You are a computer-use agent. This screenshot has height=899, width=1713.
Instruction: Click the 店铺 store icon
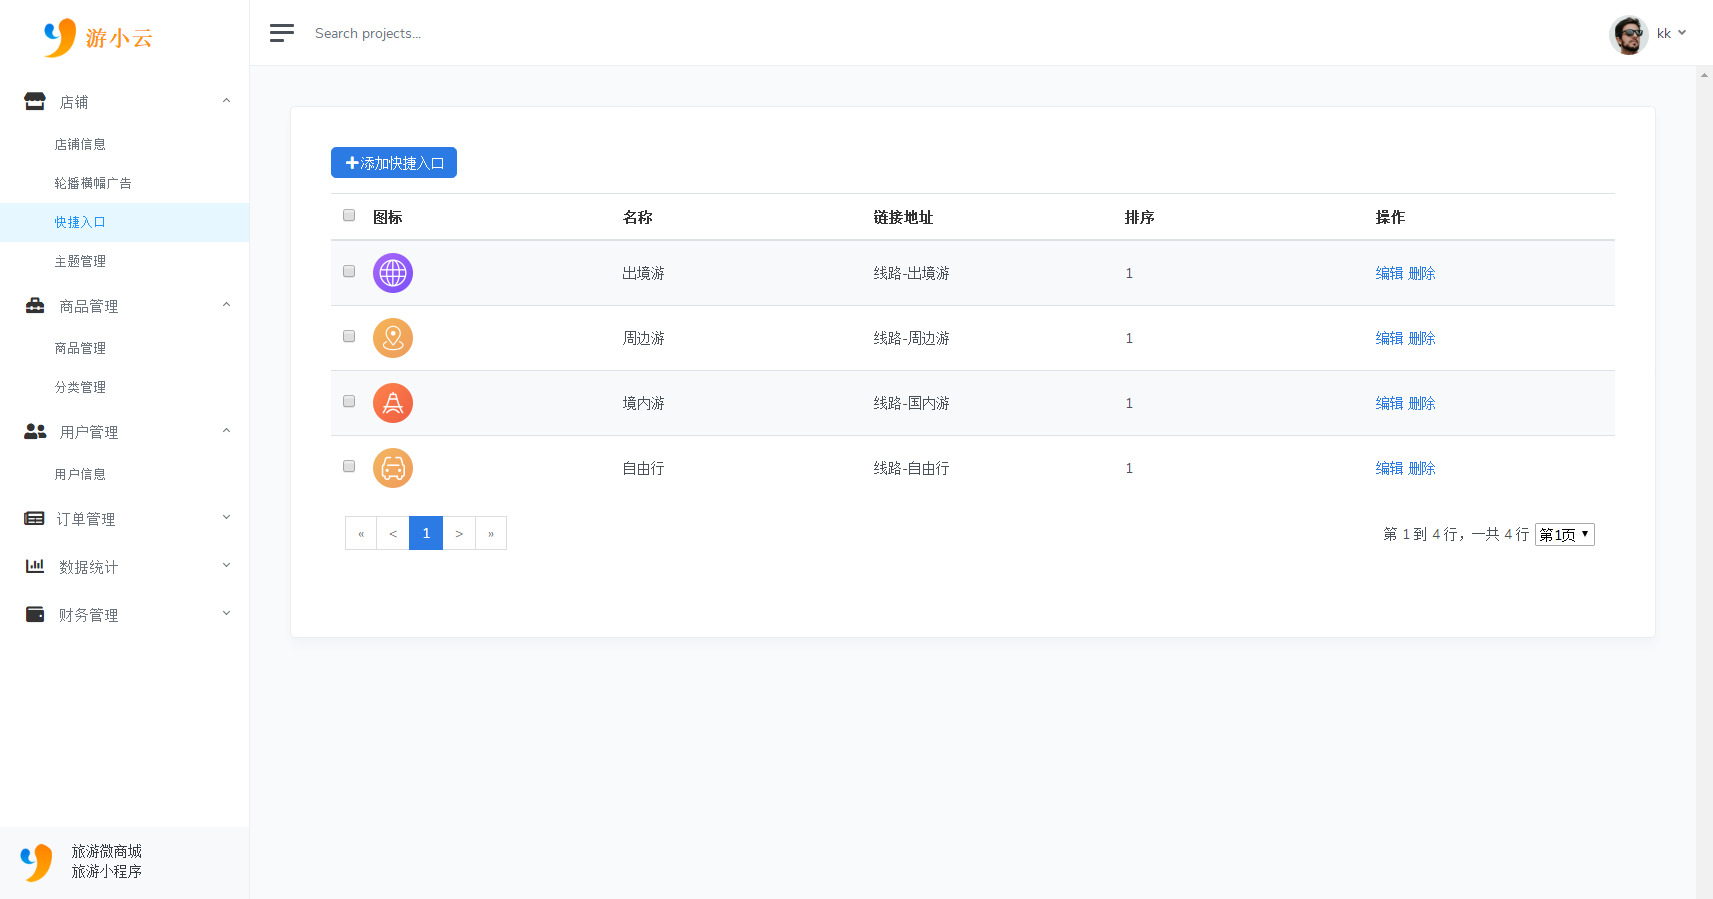tap(35, 101)
